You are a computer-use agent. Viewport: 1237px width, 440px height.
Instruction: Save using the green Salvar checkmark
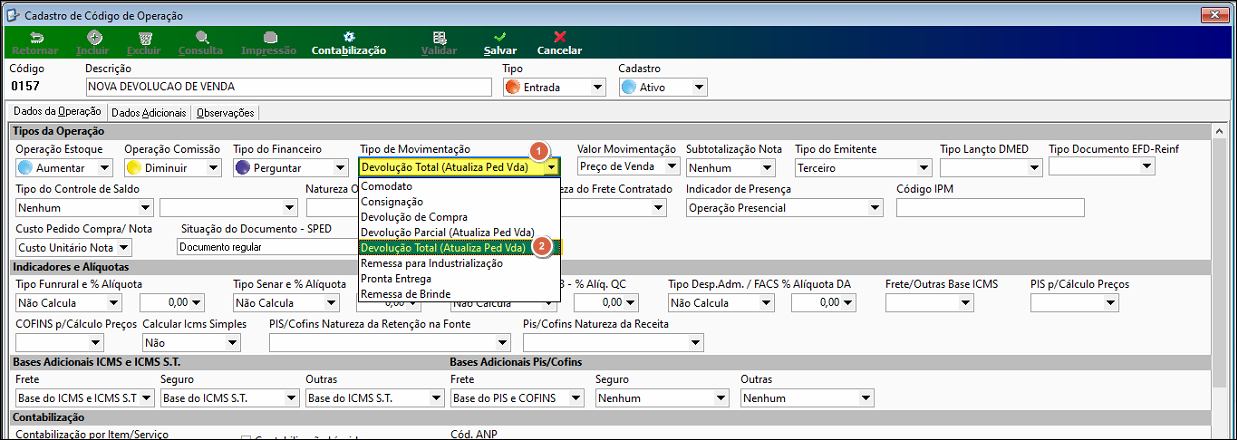500,37
